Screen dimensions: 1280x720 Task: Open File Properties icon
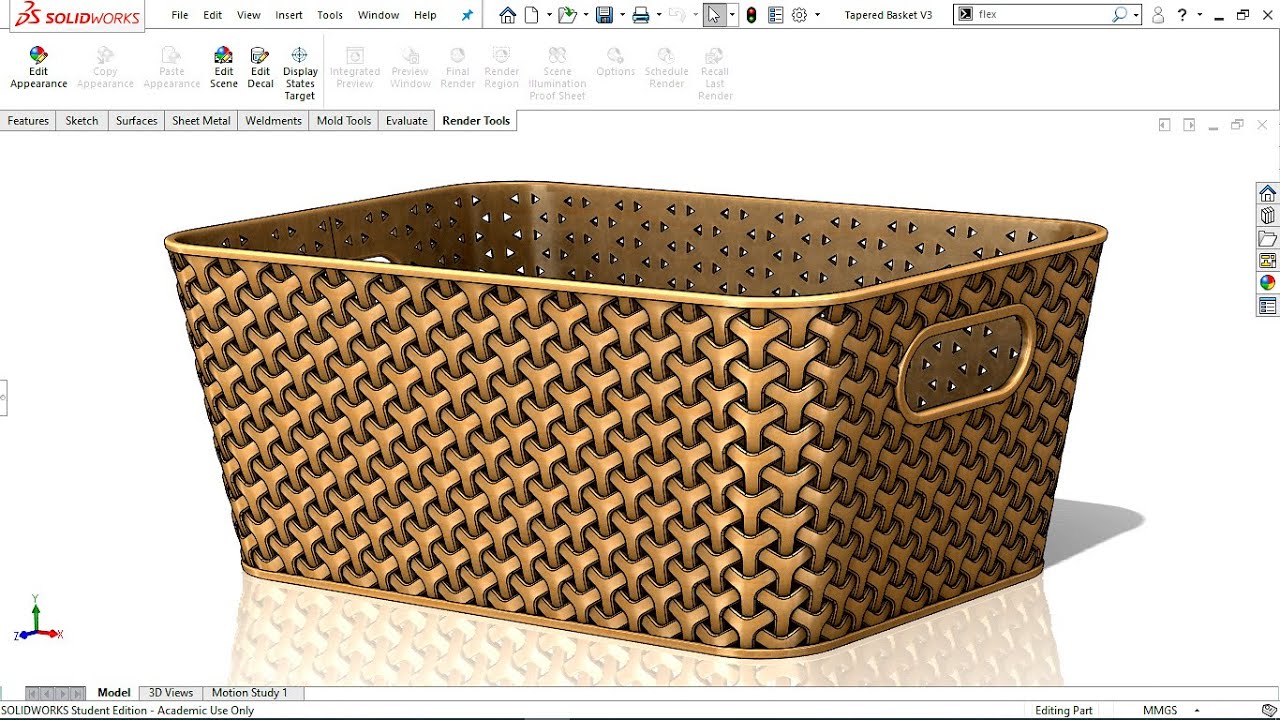click(775, 15)
